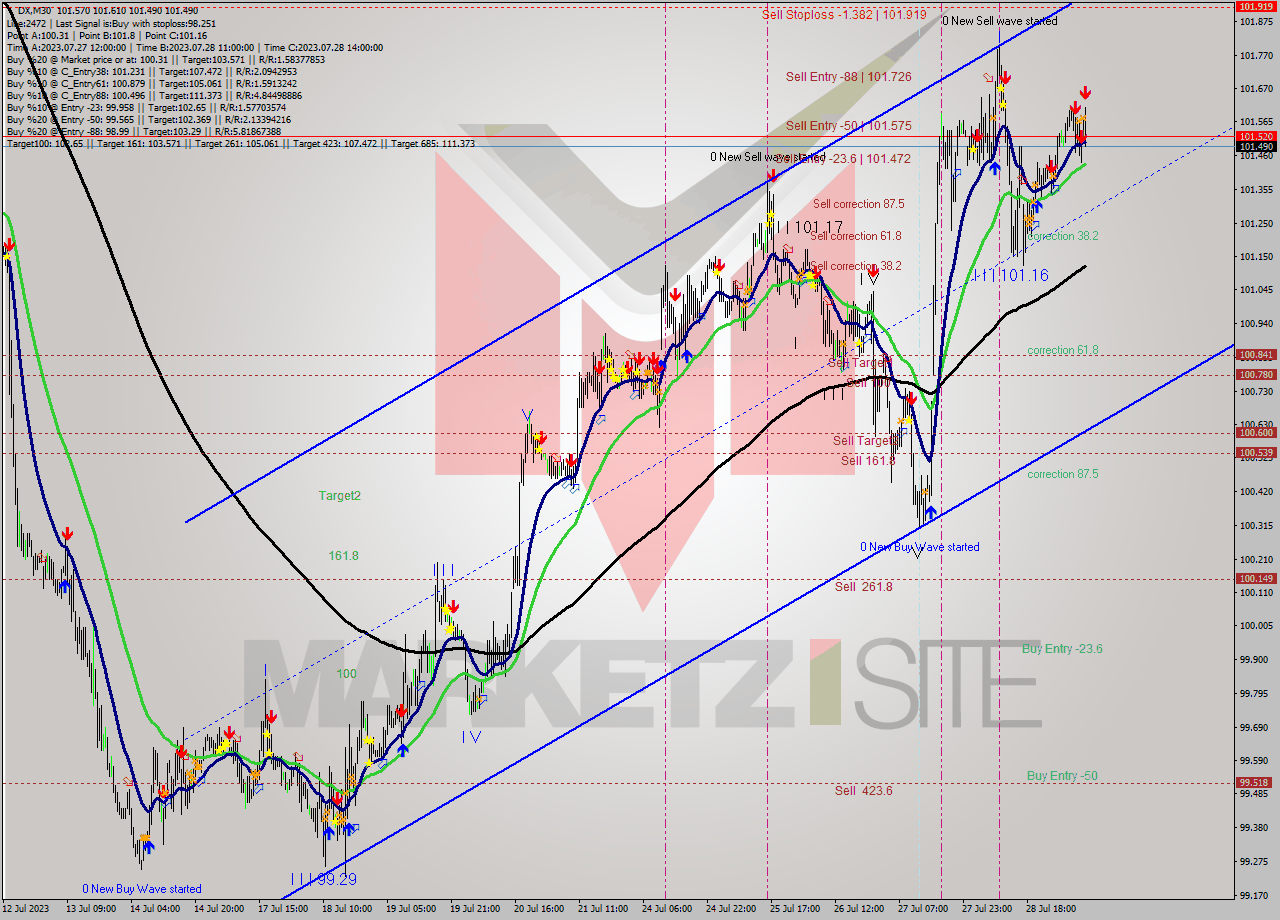Click the 100.780 price level tag
Viewport: 1280px width, 920px height.
(1257, 375)
